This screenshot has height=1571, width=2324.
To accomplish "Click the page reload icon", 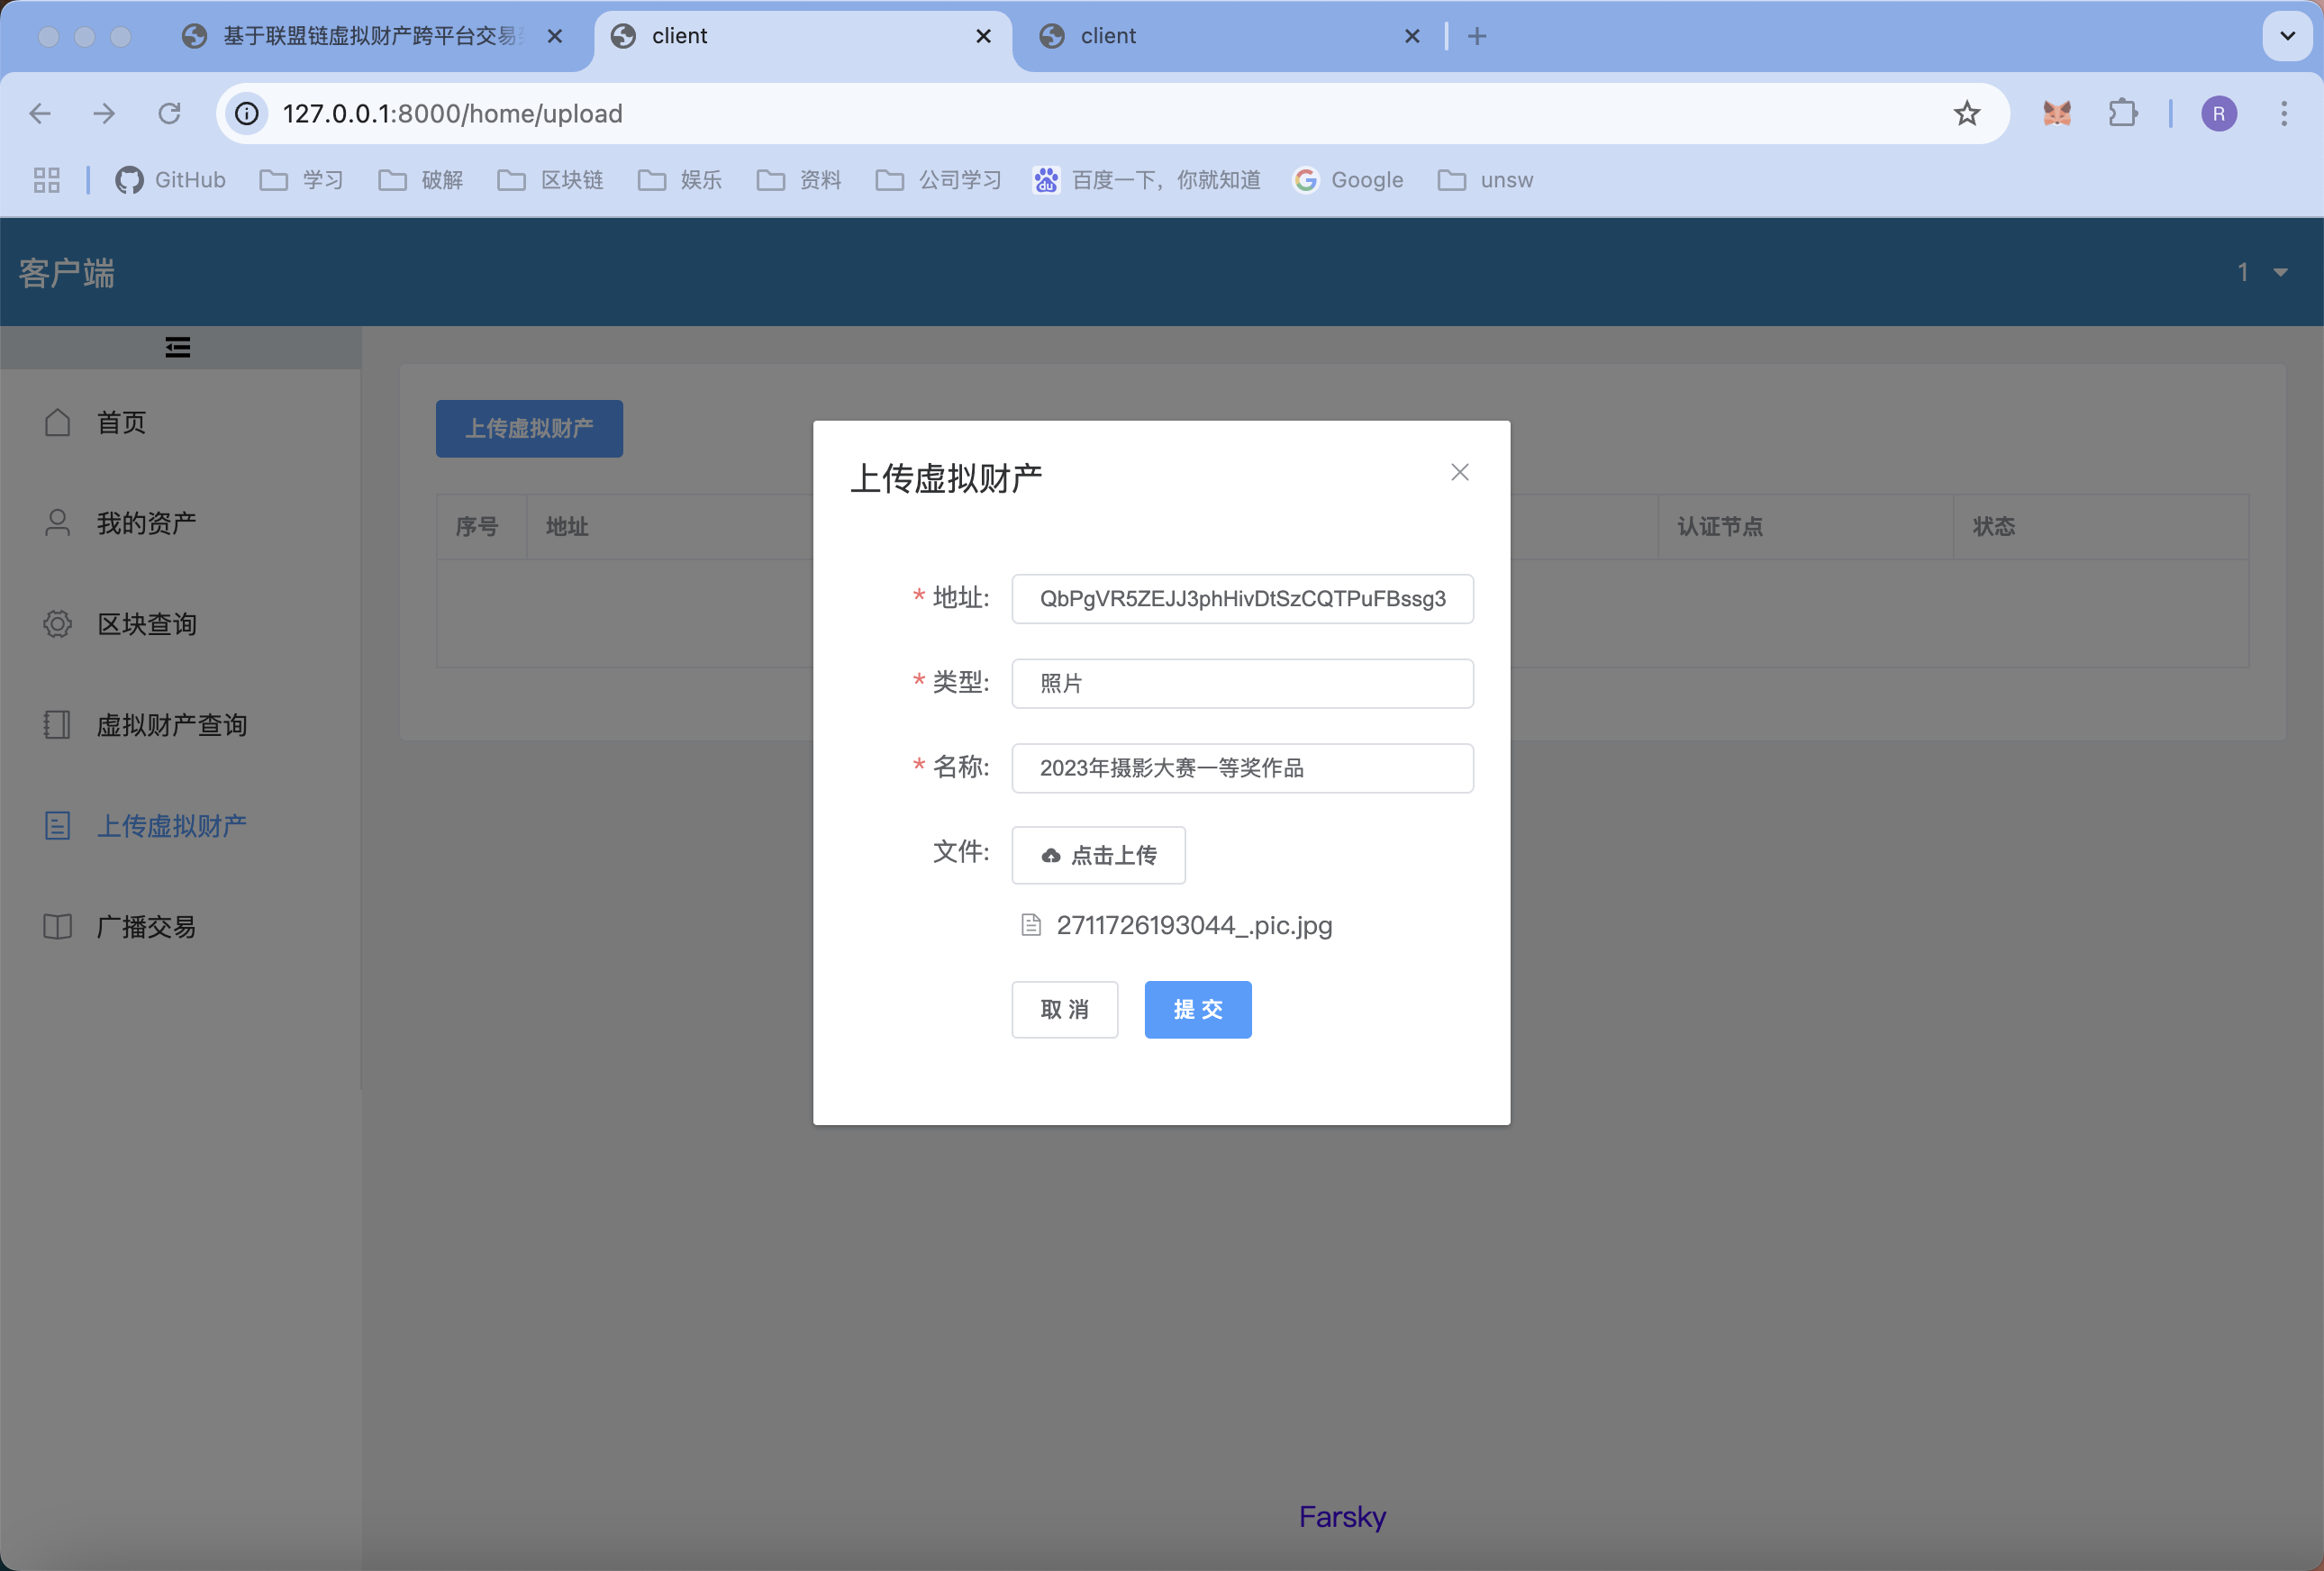I will tap(169, 113).
